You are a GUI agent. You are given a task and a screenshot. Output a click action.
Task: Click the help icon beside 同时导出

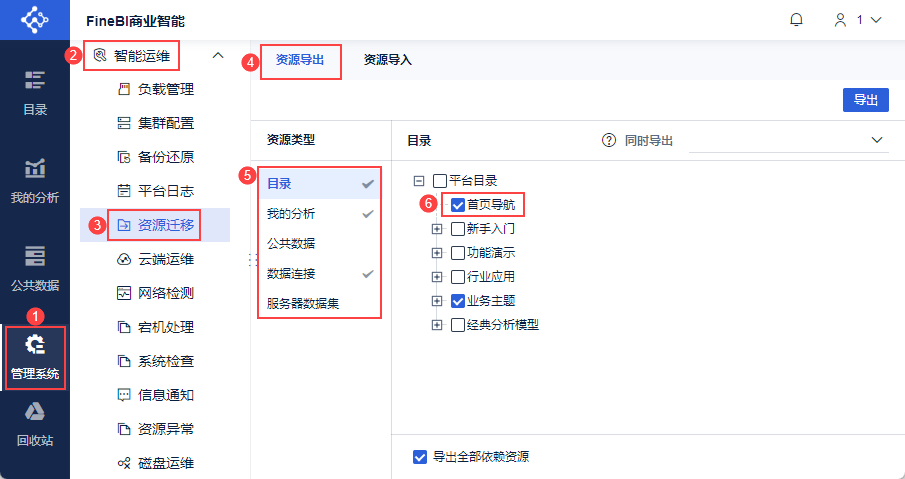click(608, 140)
